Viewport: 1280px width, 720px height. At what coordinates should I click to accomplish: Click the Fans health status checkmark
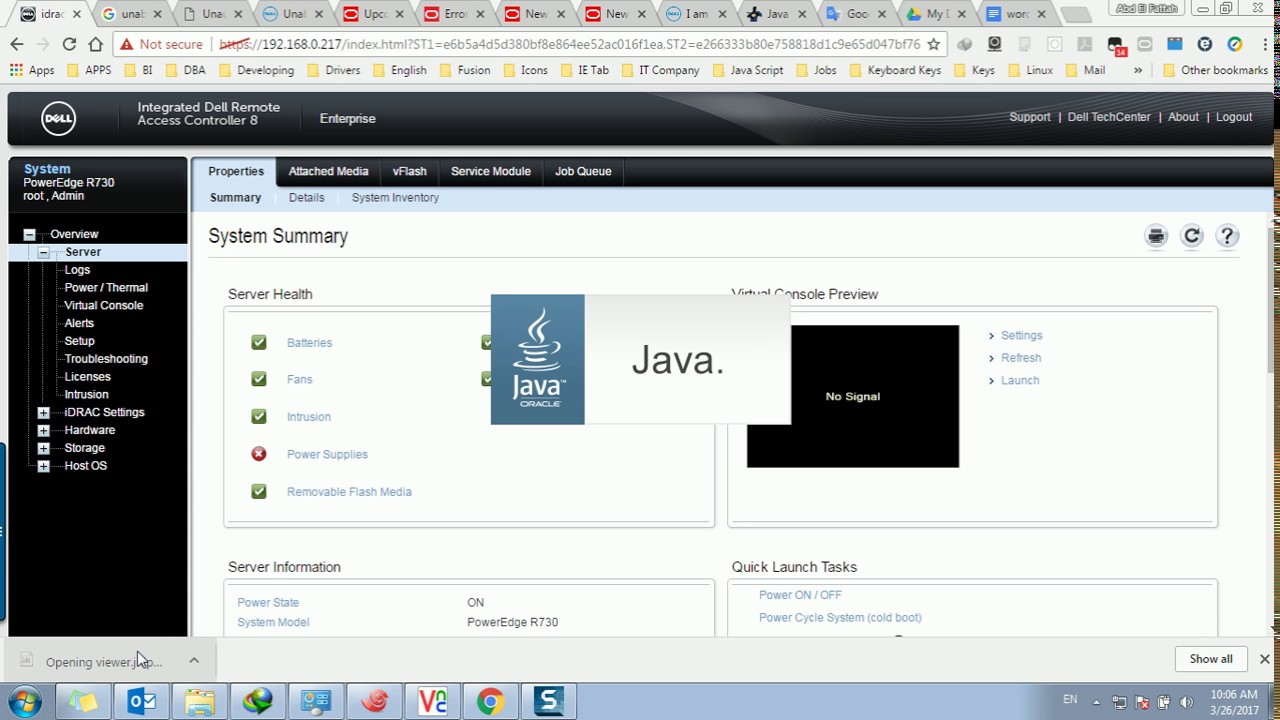pyautogui.click(x=259, y=379)
